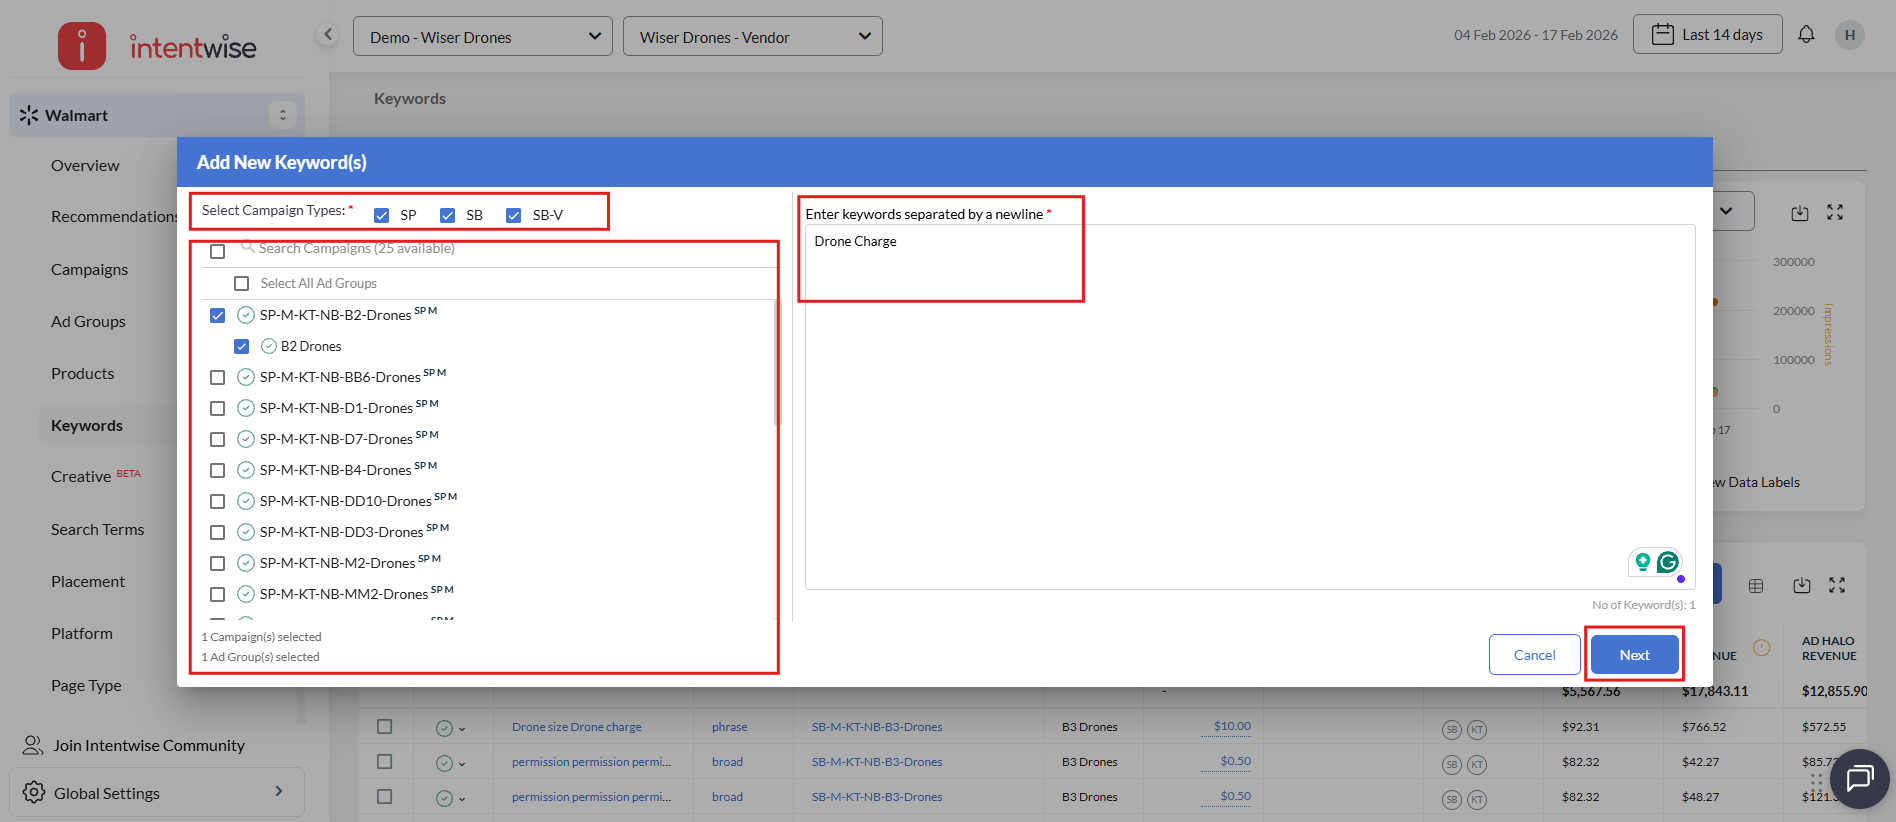Open the Demo - Wiser Drones dropdown
The width and height of the screenshot is (1896, 822).
(x=482, y=37)
